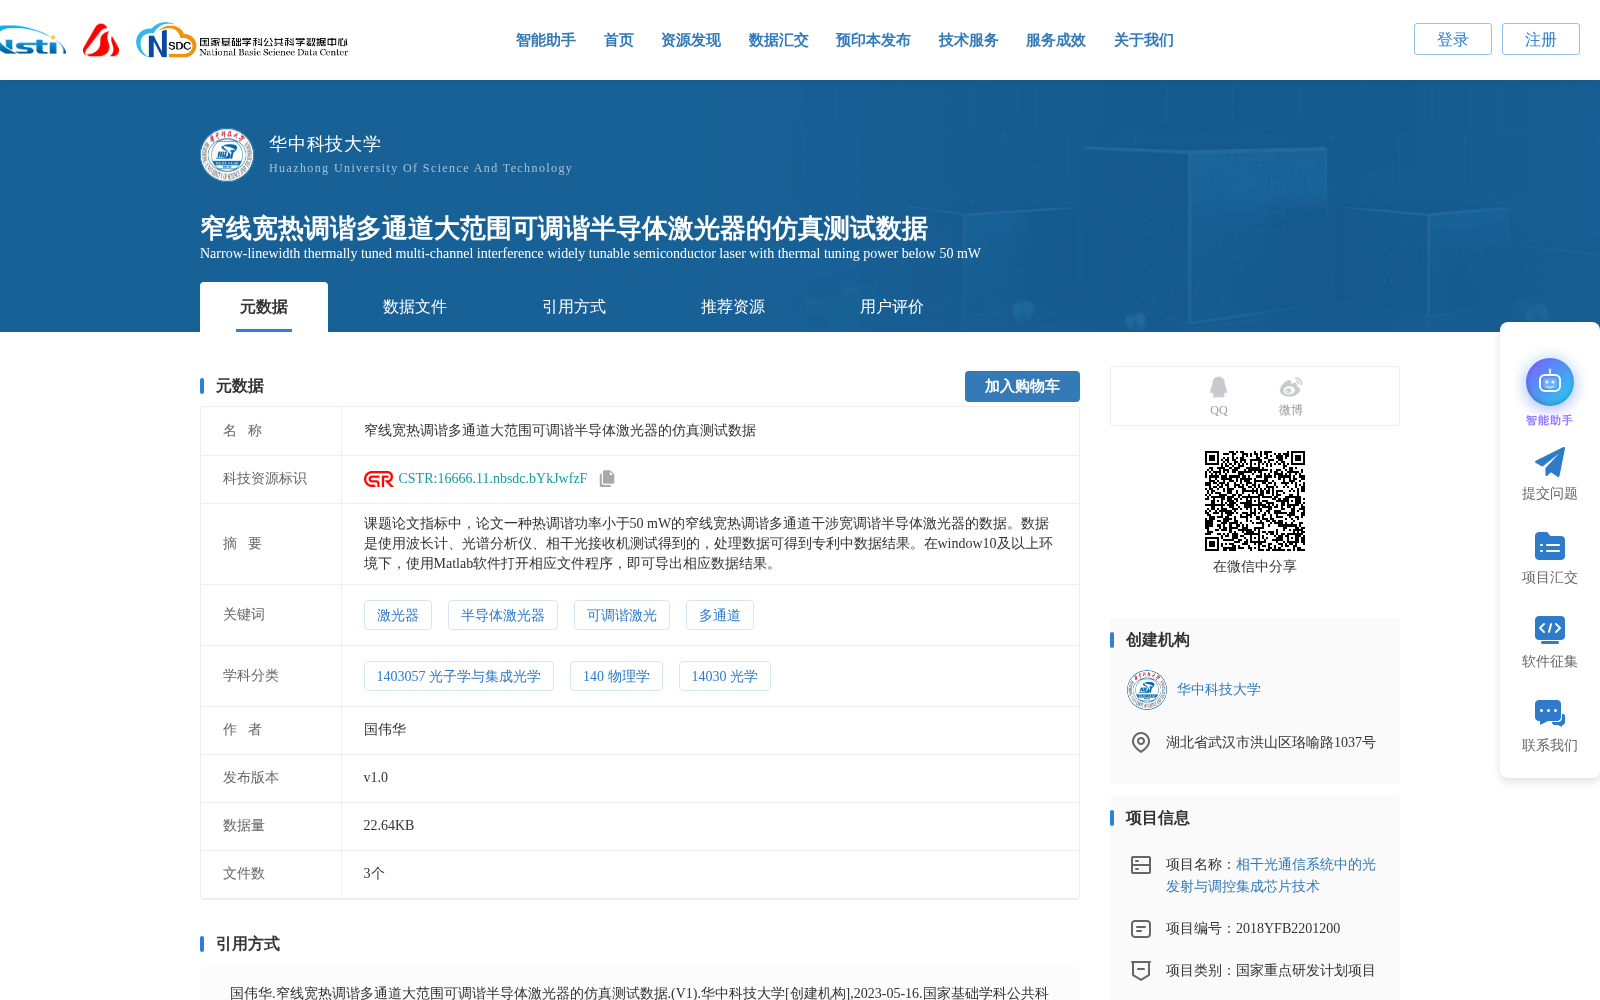
Task: Click the location pin icon beside the address
Action: coord(1141,742)
